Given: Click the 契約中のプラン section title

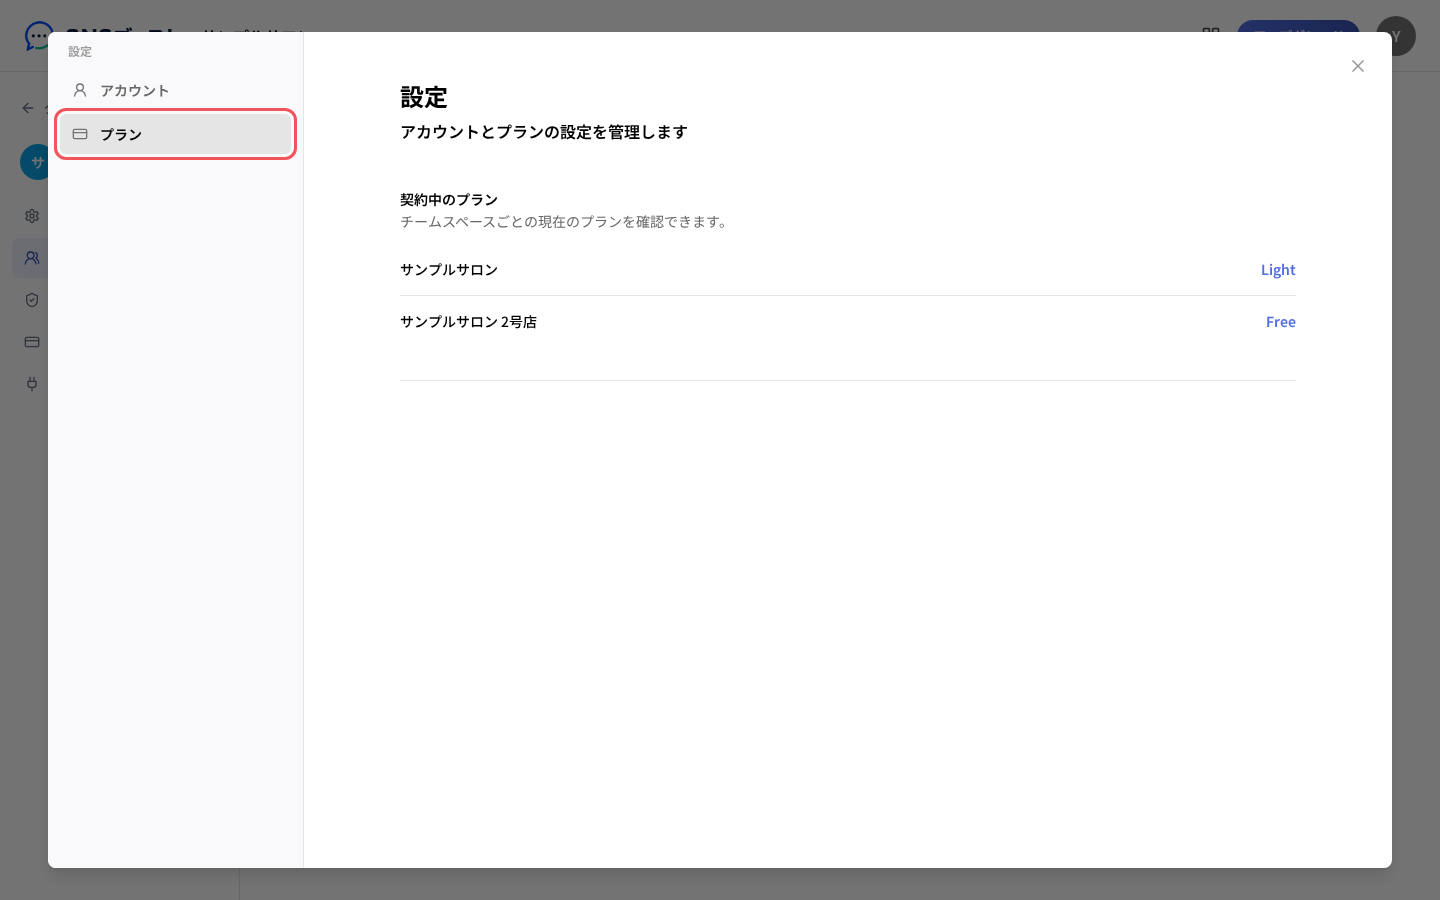Looking at the screenshot, I should coord(449,200).
